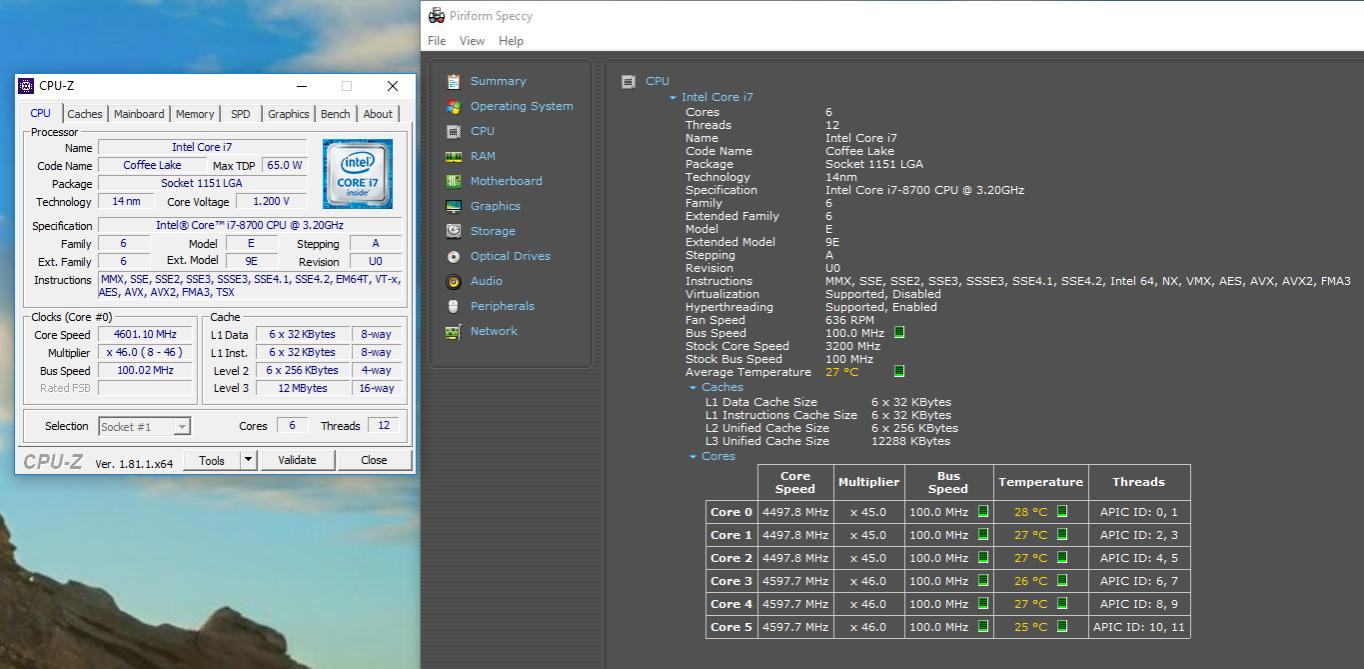Toggle the green Bus Speed tray indicator
Viewport: 1364px width, 669px height.
pyautogui.click(x=899, y=332)
